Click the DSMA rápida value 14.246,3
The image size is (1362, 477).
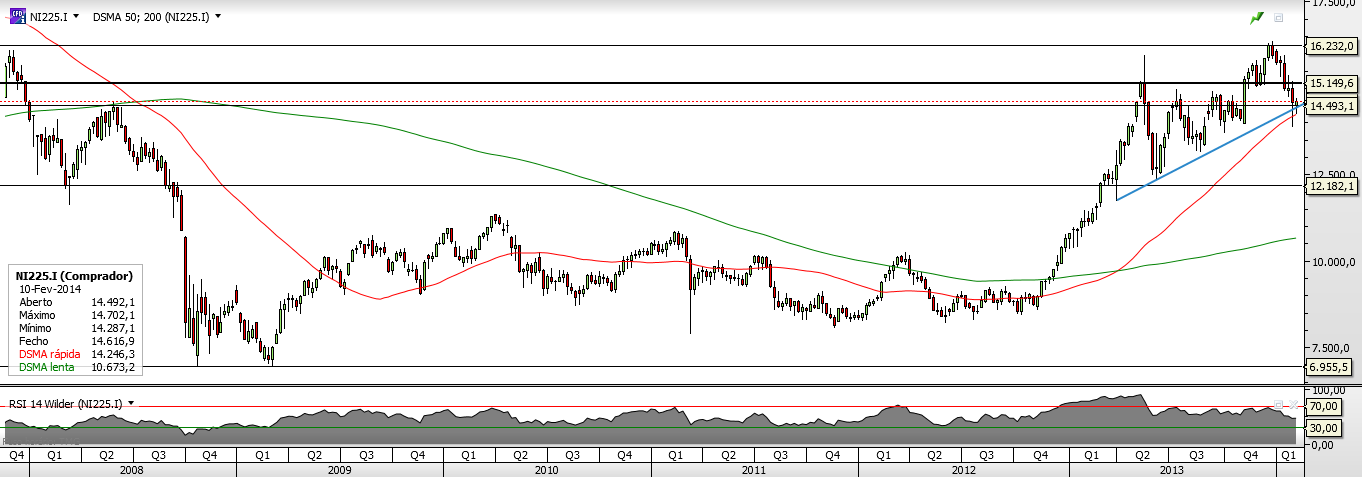click(112, 354)
